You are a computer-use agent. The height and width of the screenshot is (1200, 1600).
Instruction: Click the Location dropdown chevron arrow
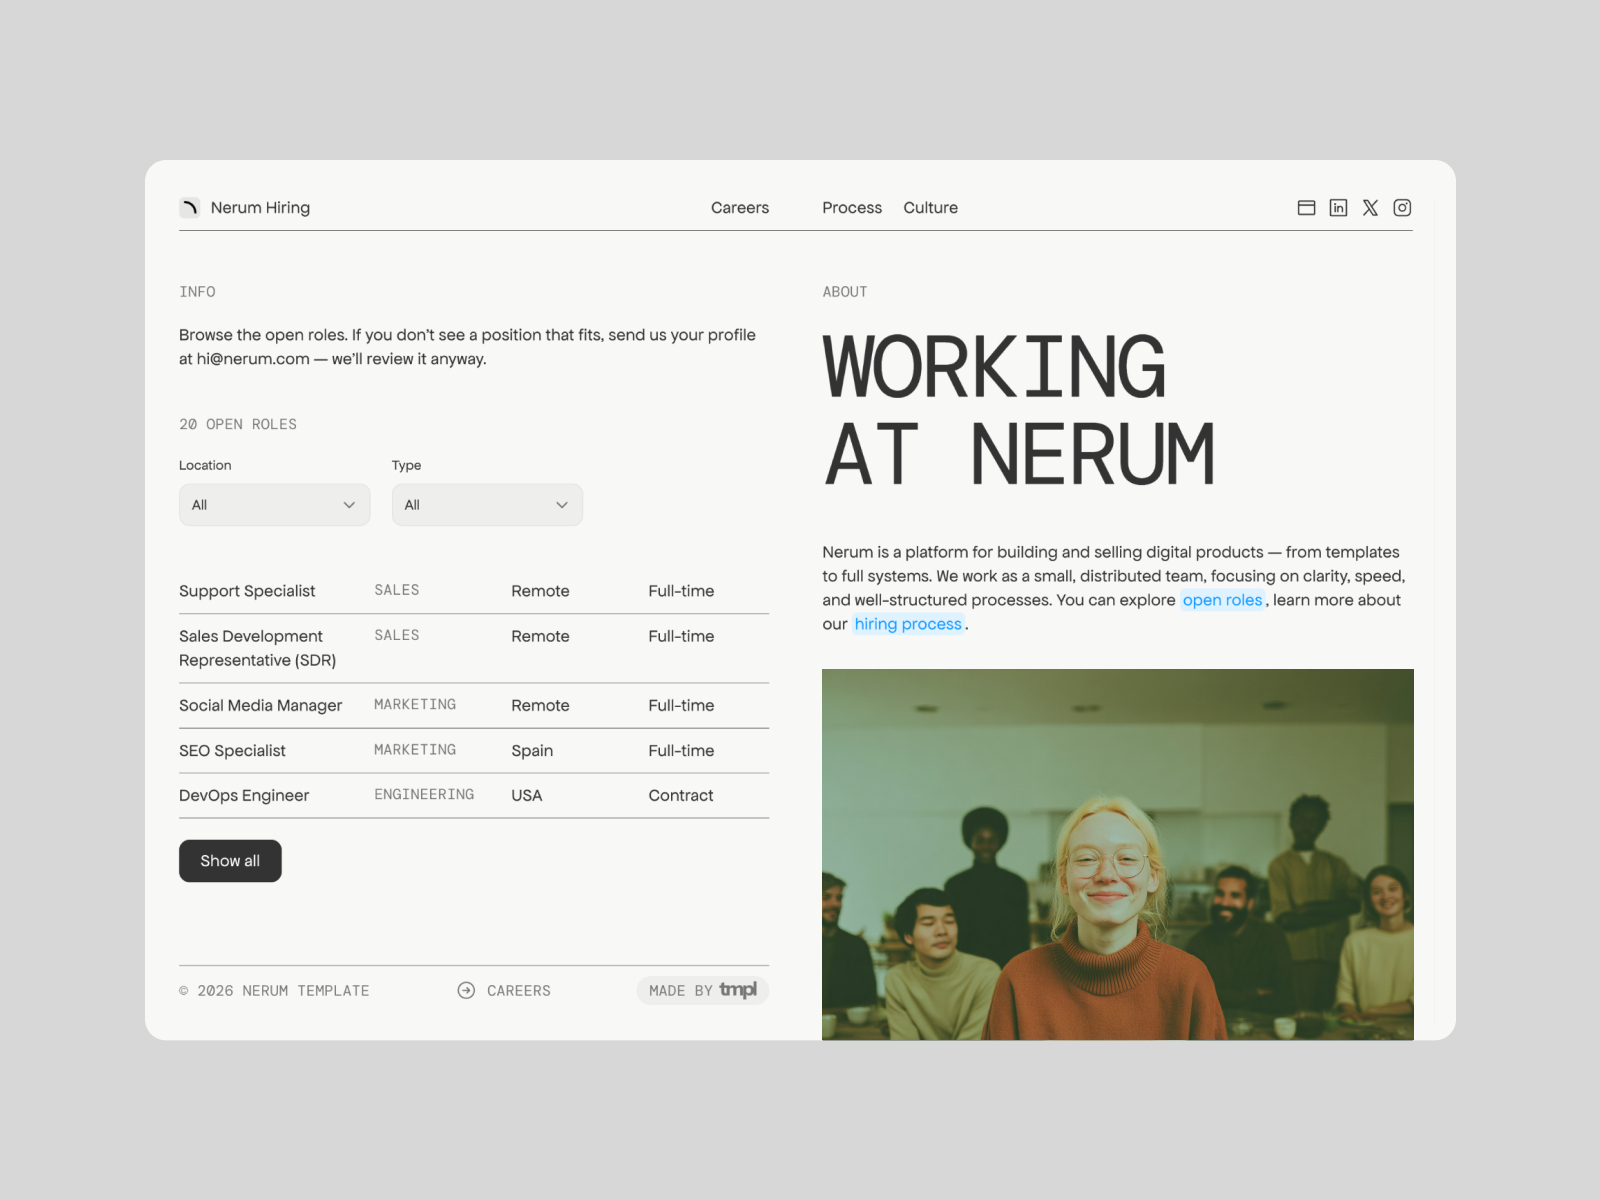pyautogui.click(x=349, y=505)
